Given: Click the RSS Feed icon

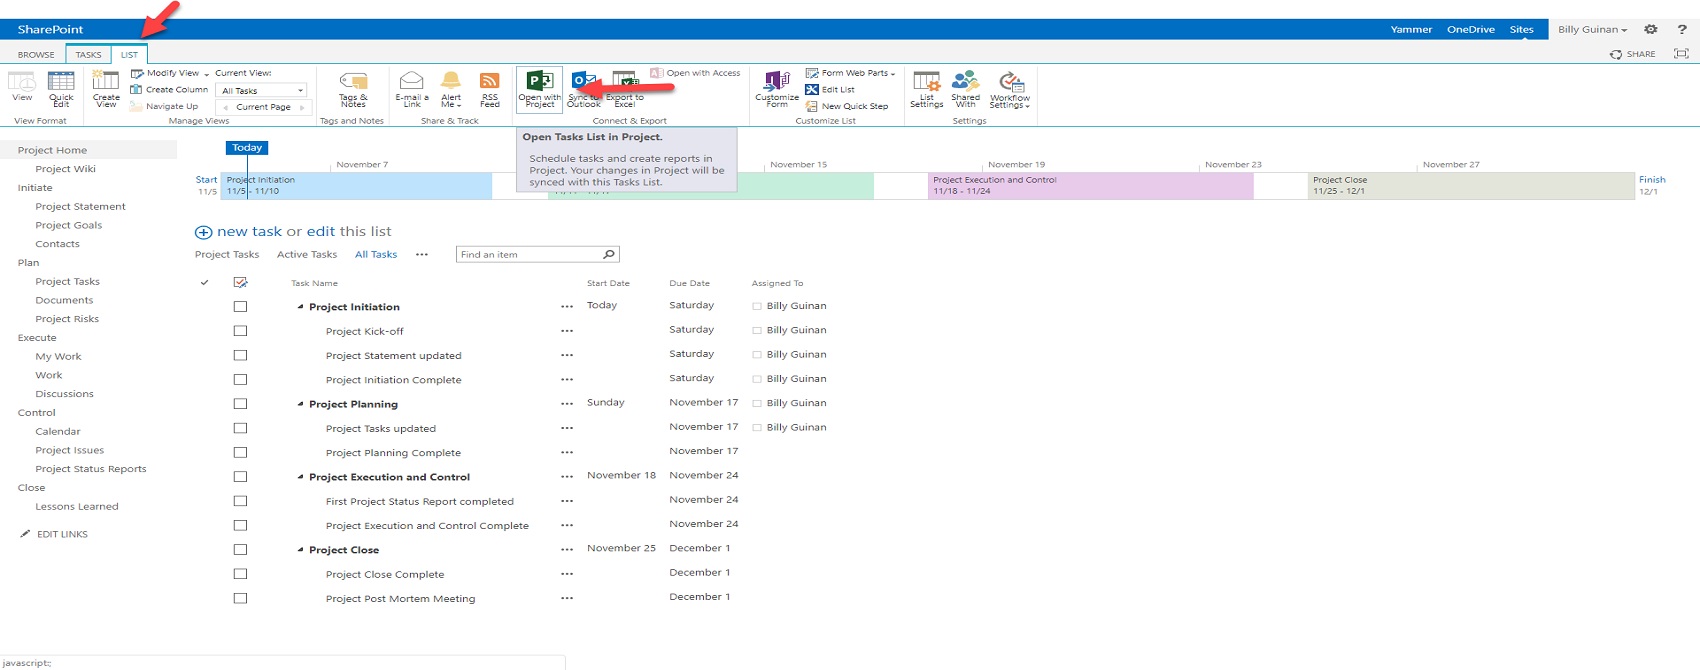Looking at the screenshot, I should 489,88.
